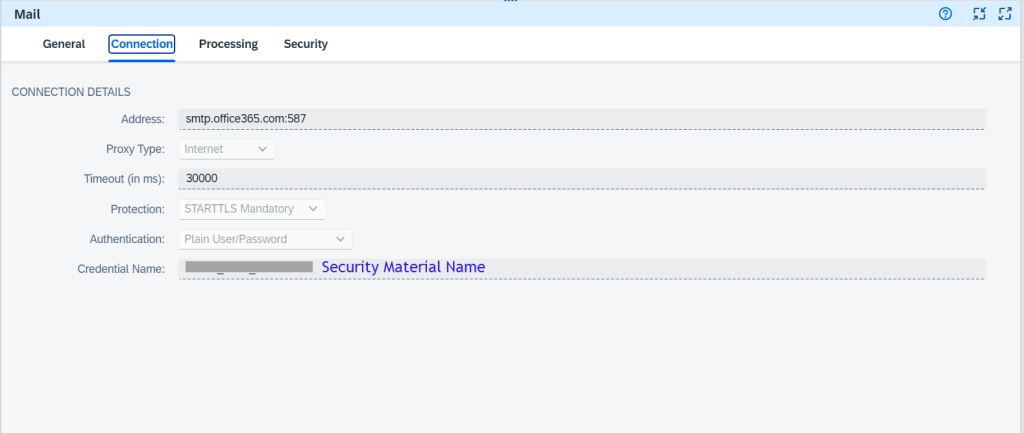
Task: Click the "Credential Name:" label
Action: coord(120,269)
